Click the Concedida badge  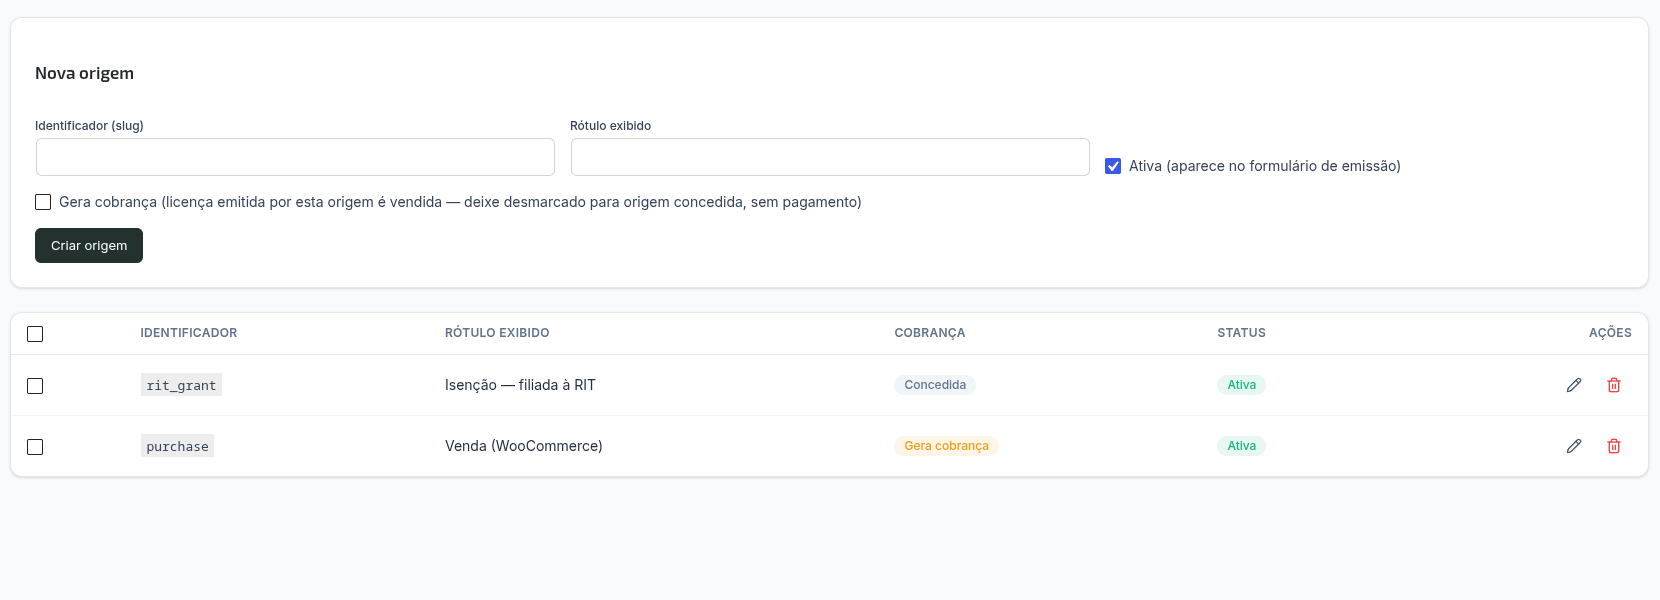935,385
